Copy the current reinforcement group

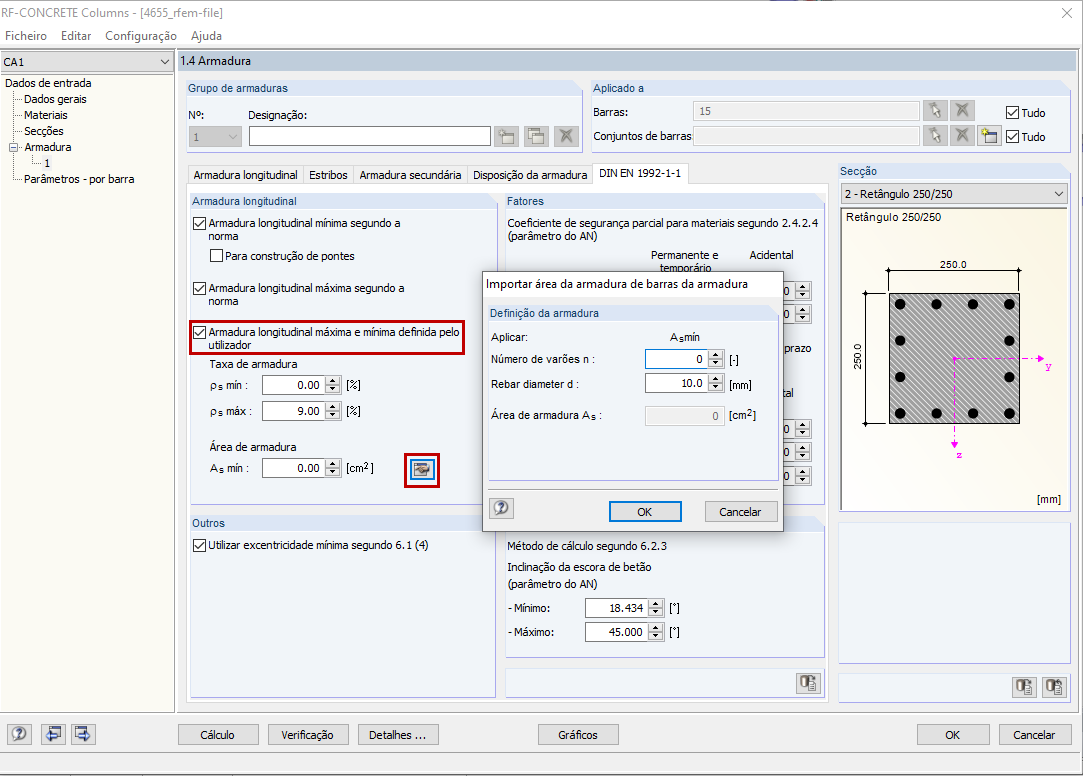[534, 137]
